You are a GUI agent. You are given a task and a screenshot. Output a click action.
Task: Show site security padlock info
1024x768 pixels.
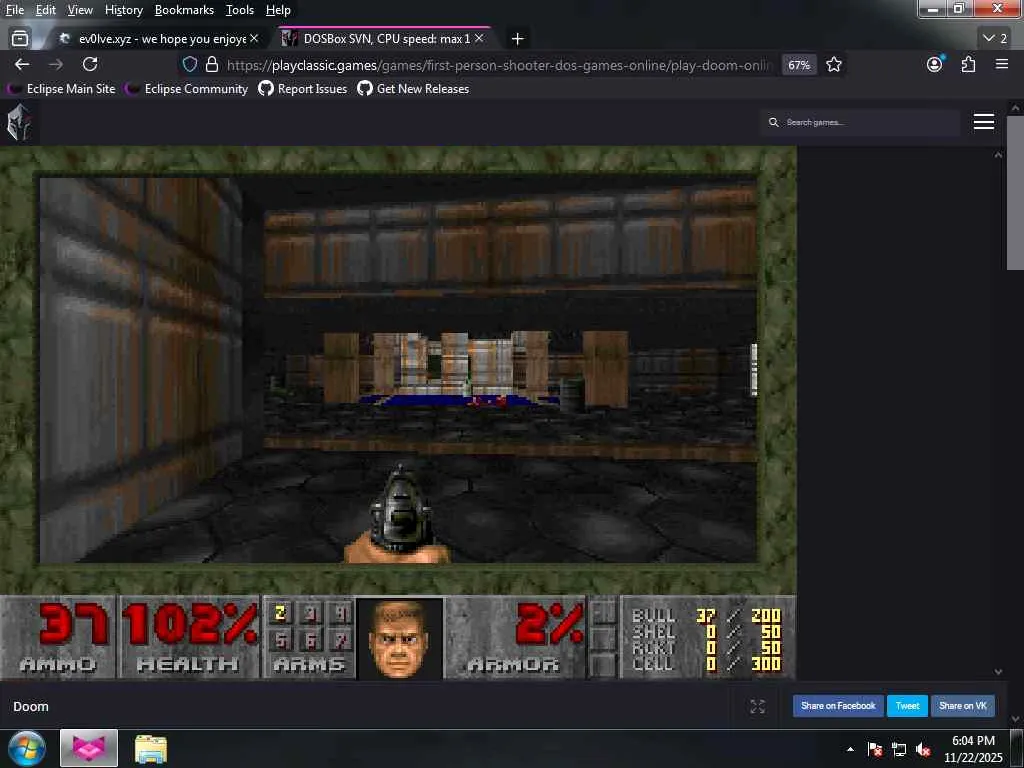pyautogui.click(x=212, y=64)
